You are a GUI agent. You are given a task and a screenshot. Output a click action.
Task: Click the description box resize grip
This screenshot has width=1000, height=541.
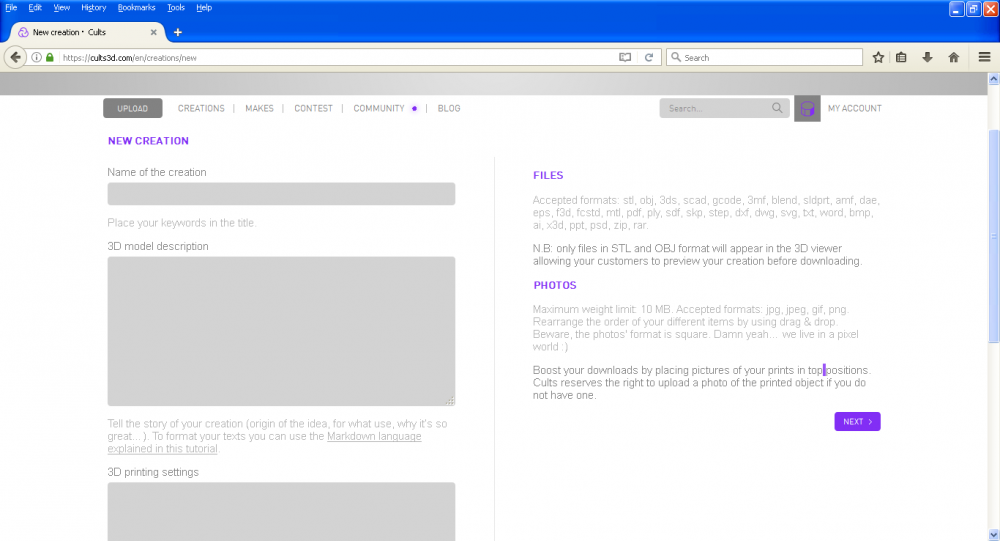pyautogui.click(x=450, y=401)
